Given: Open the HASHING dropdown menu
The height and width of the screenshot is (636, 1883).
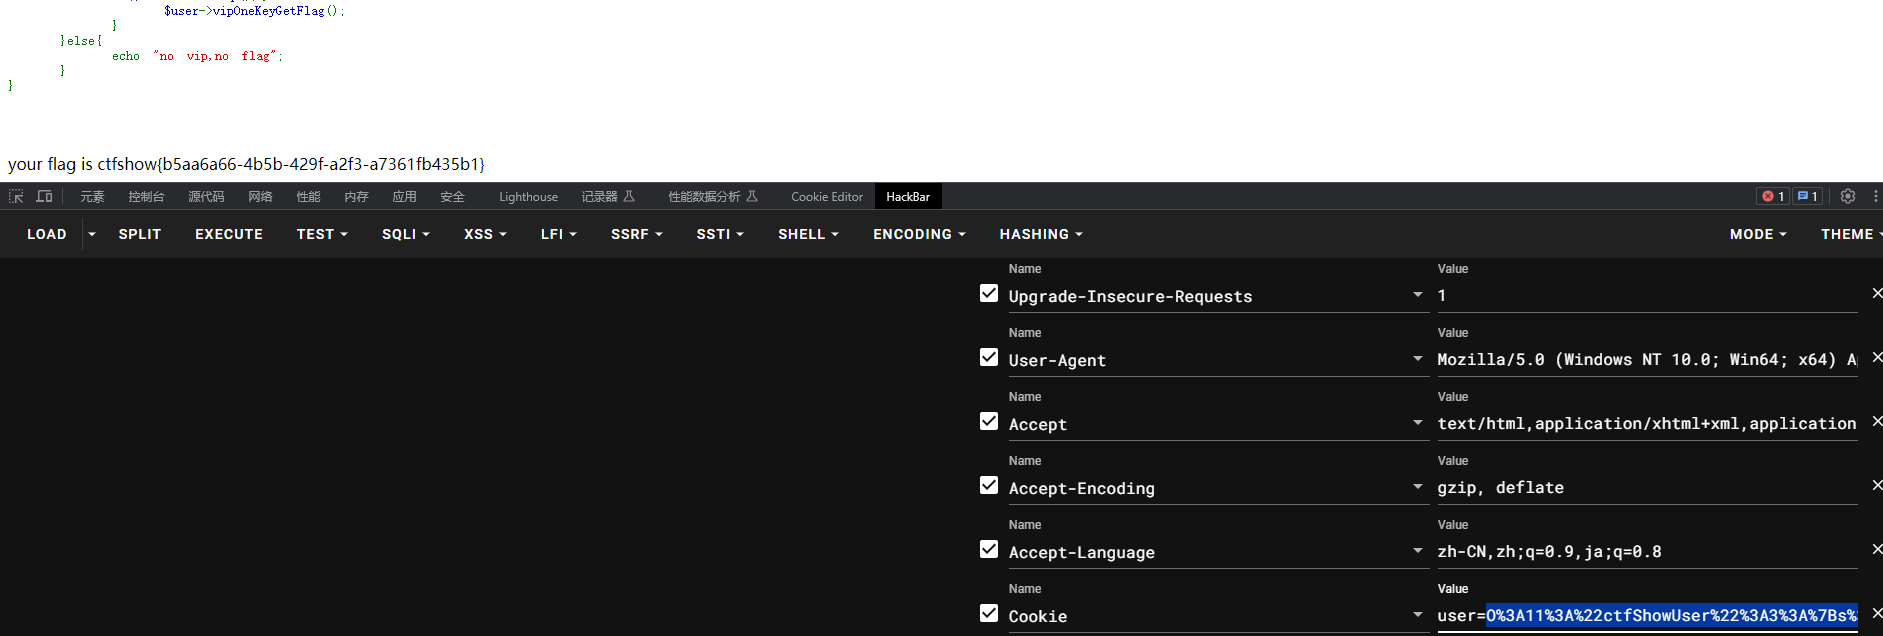Looking at the screenshot, I should point(1041,234).
